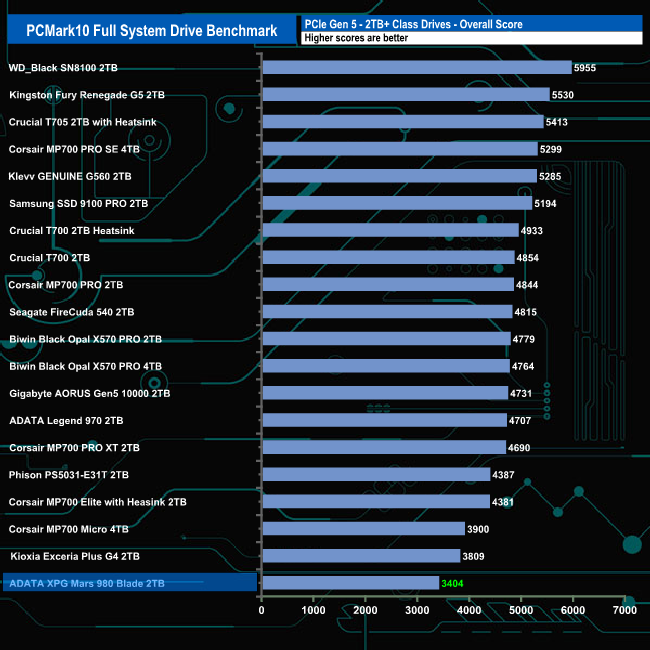Select the Kingston Fury Renegade G5 2TB label
Viewport: 650px width, 650px height.
point(87,95)
